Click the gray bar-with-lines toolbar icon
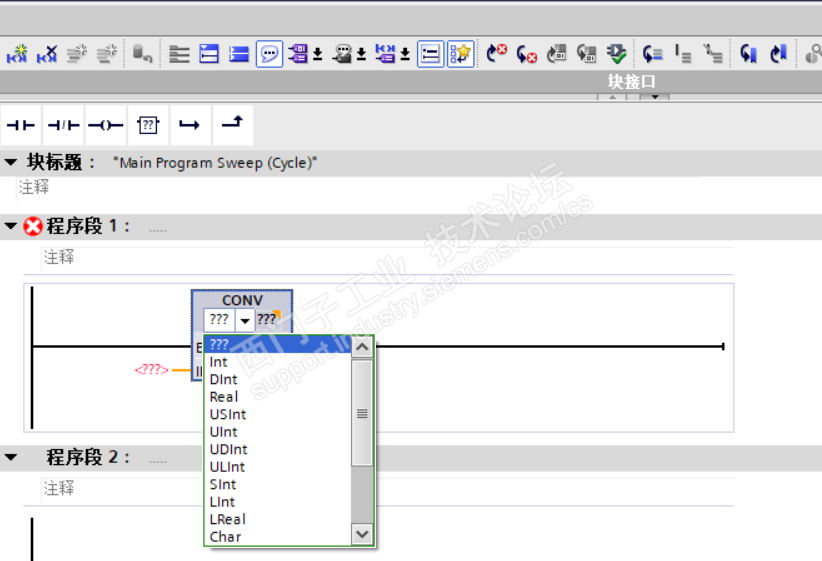 (683, 54)
